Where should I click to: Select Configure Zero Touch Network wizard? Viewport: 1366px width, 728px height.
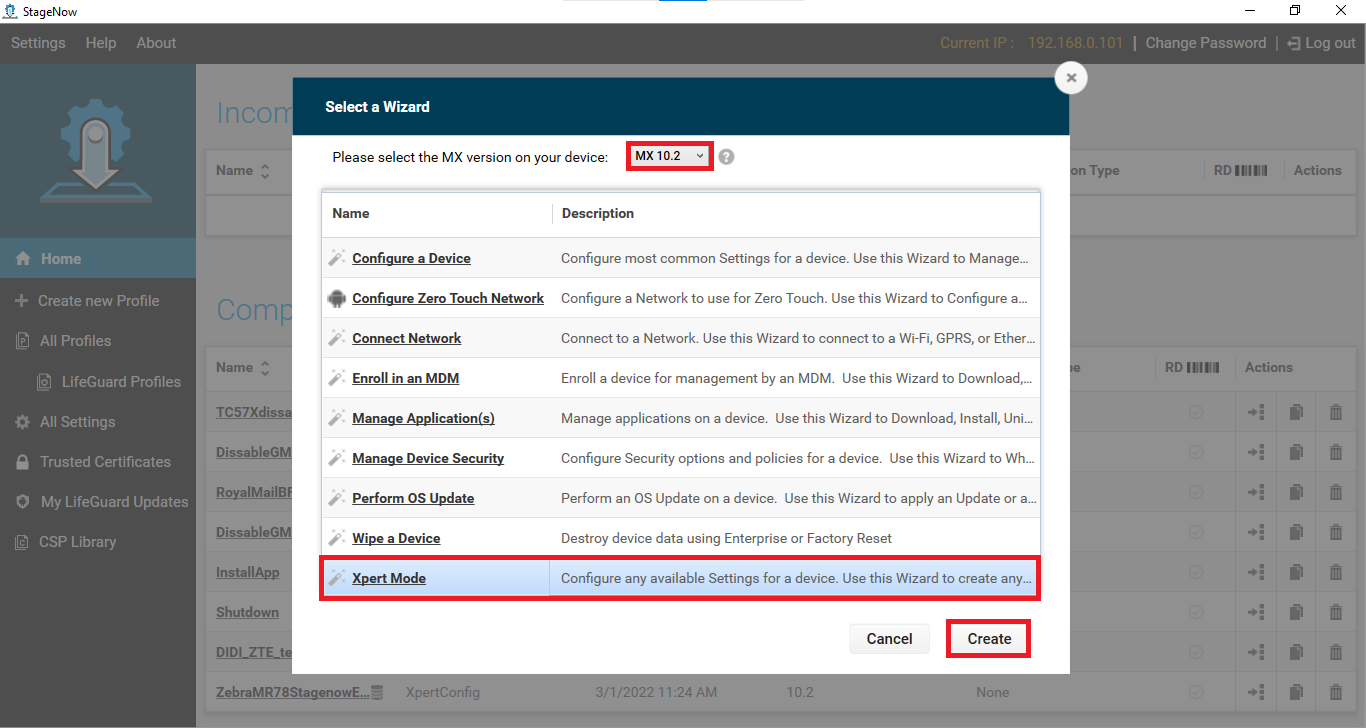(448, 298)
